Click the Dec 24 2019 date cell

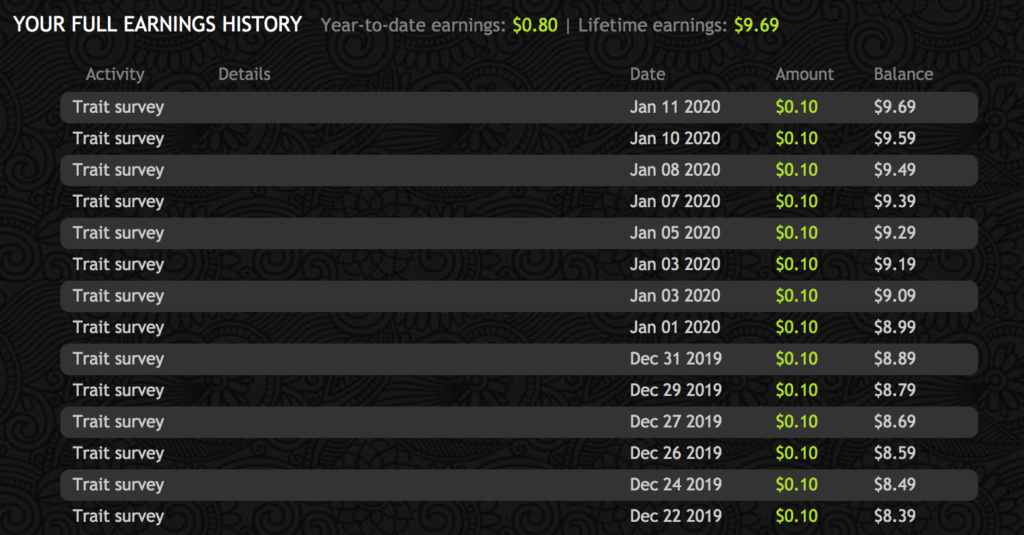click(x=675, y=485)
